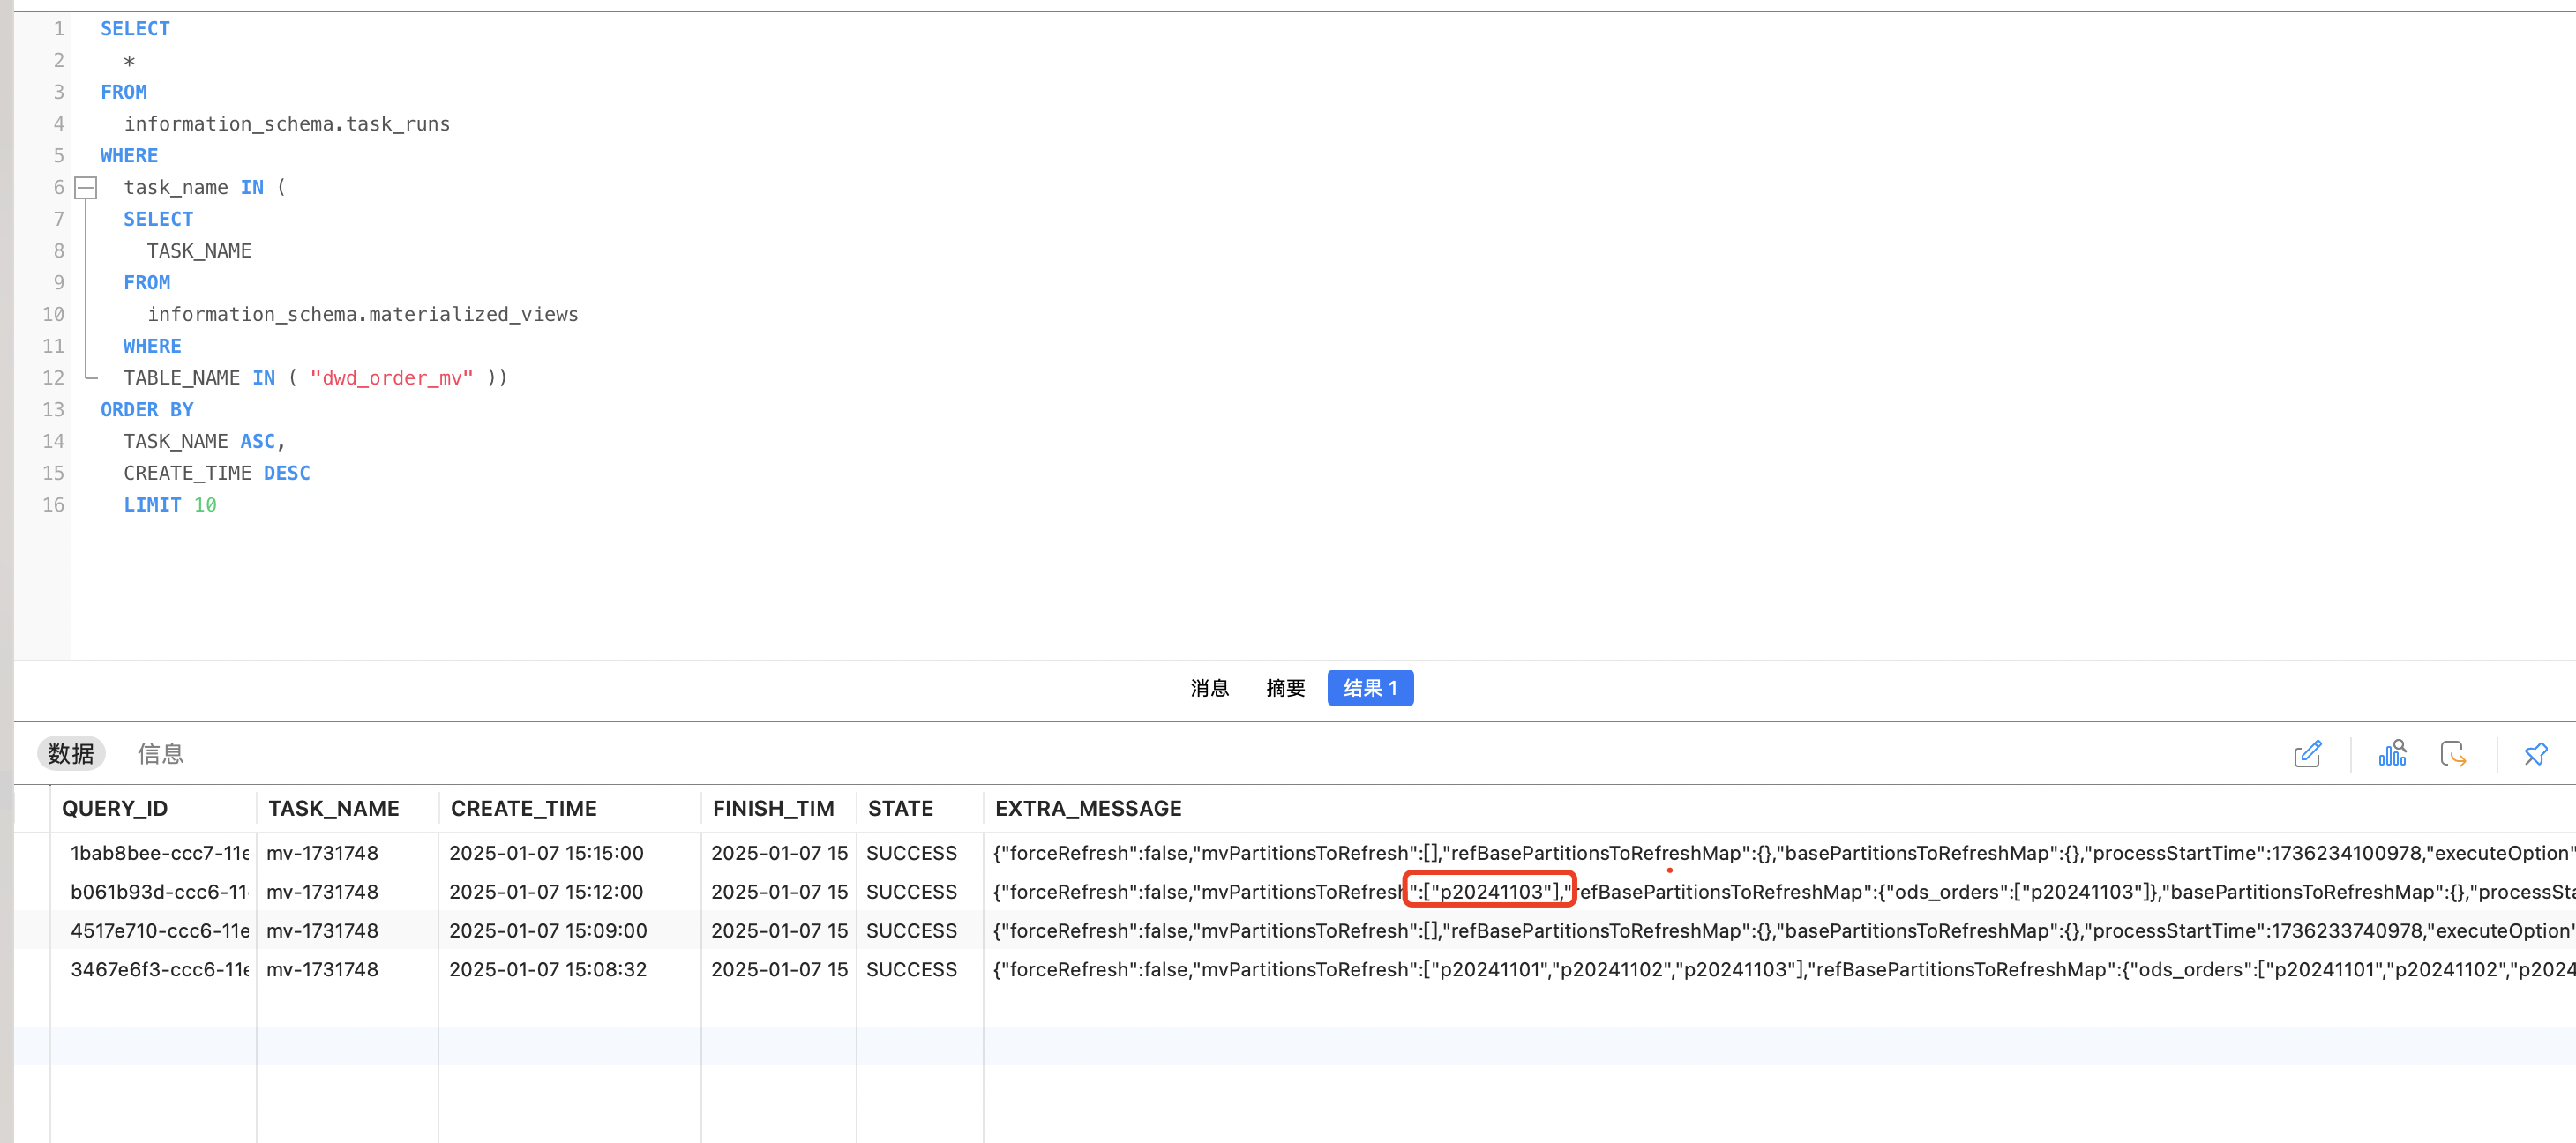
Task: Place cursor on "dwd_order_mv" string
Action: pyautogui.click(x=392, y=378)
